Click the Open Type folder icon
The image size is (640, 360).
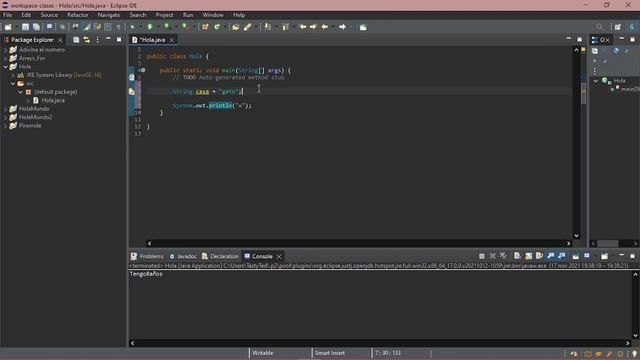pyautogui.click(x=236, y=27)
